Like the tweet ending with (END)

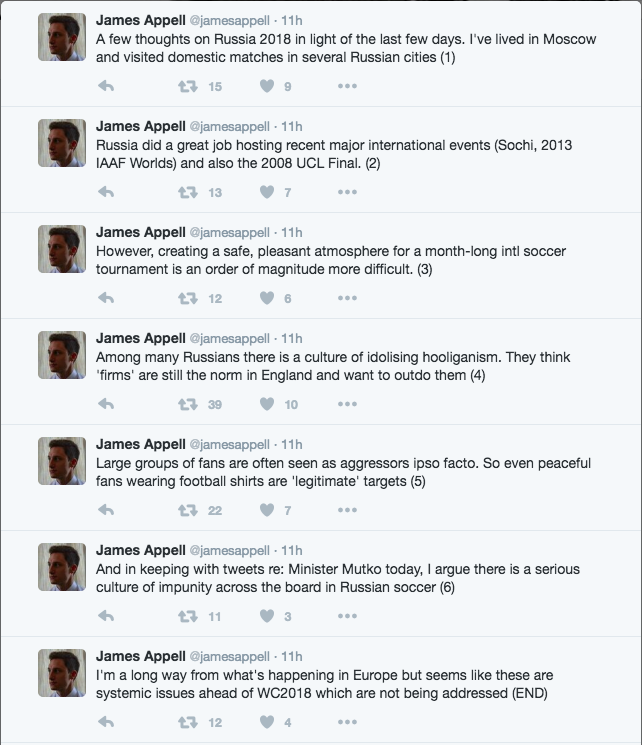(267, 722)
